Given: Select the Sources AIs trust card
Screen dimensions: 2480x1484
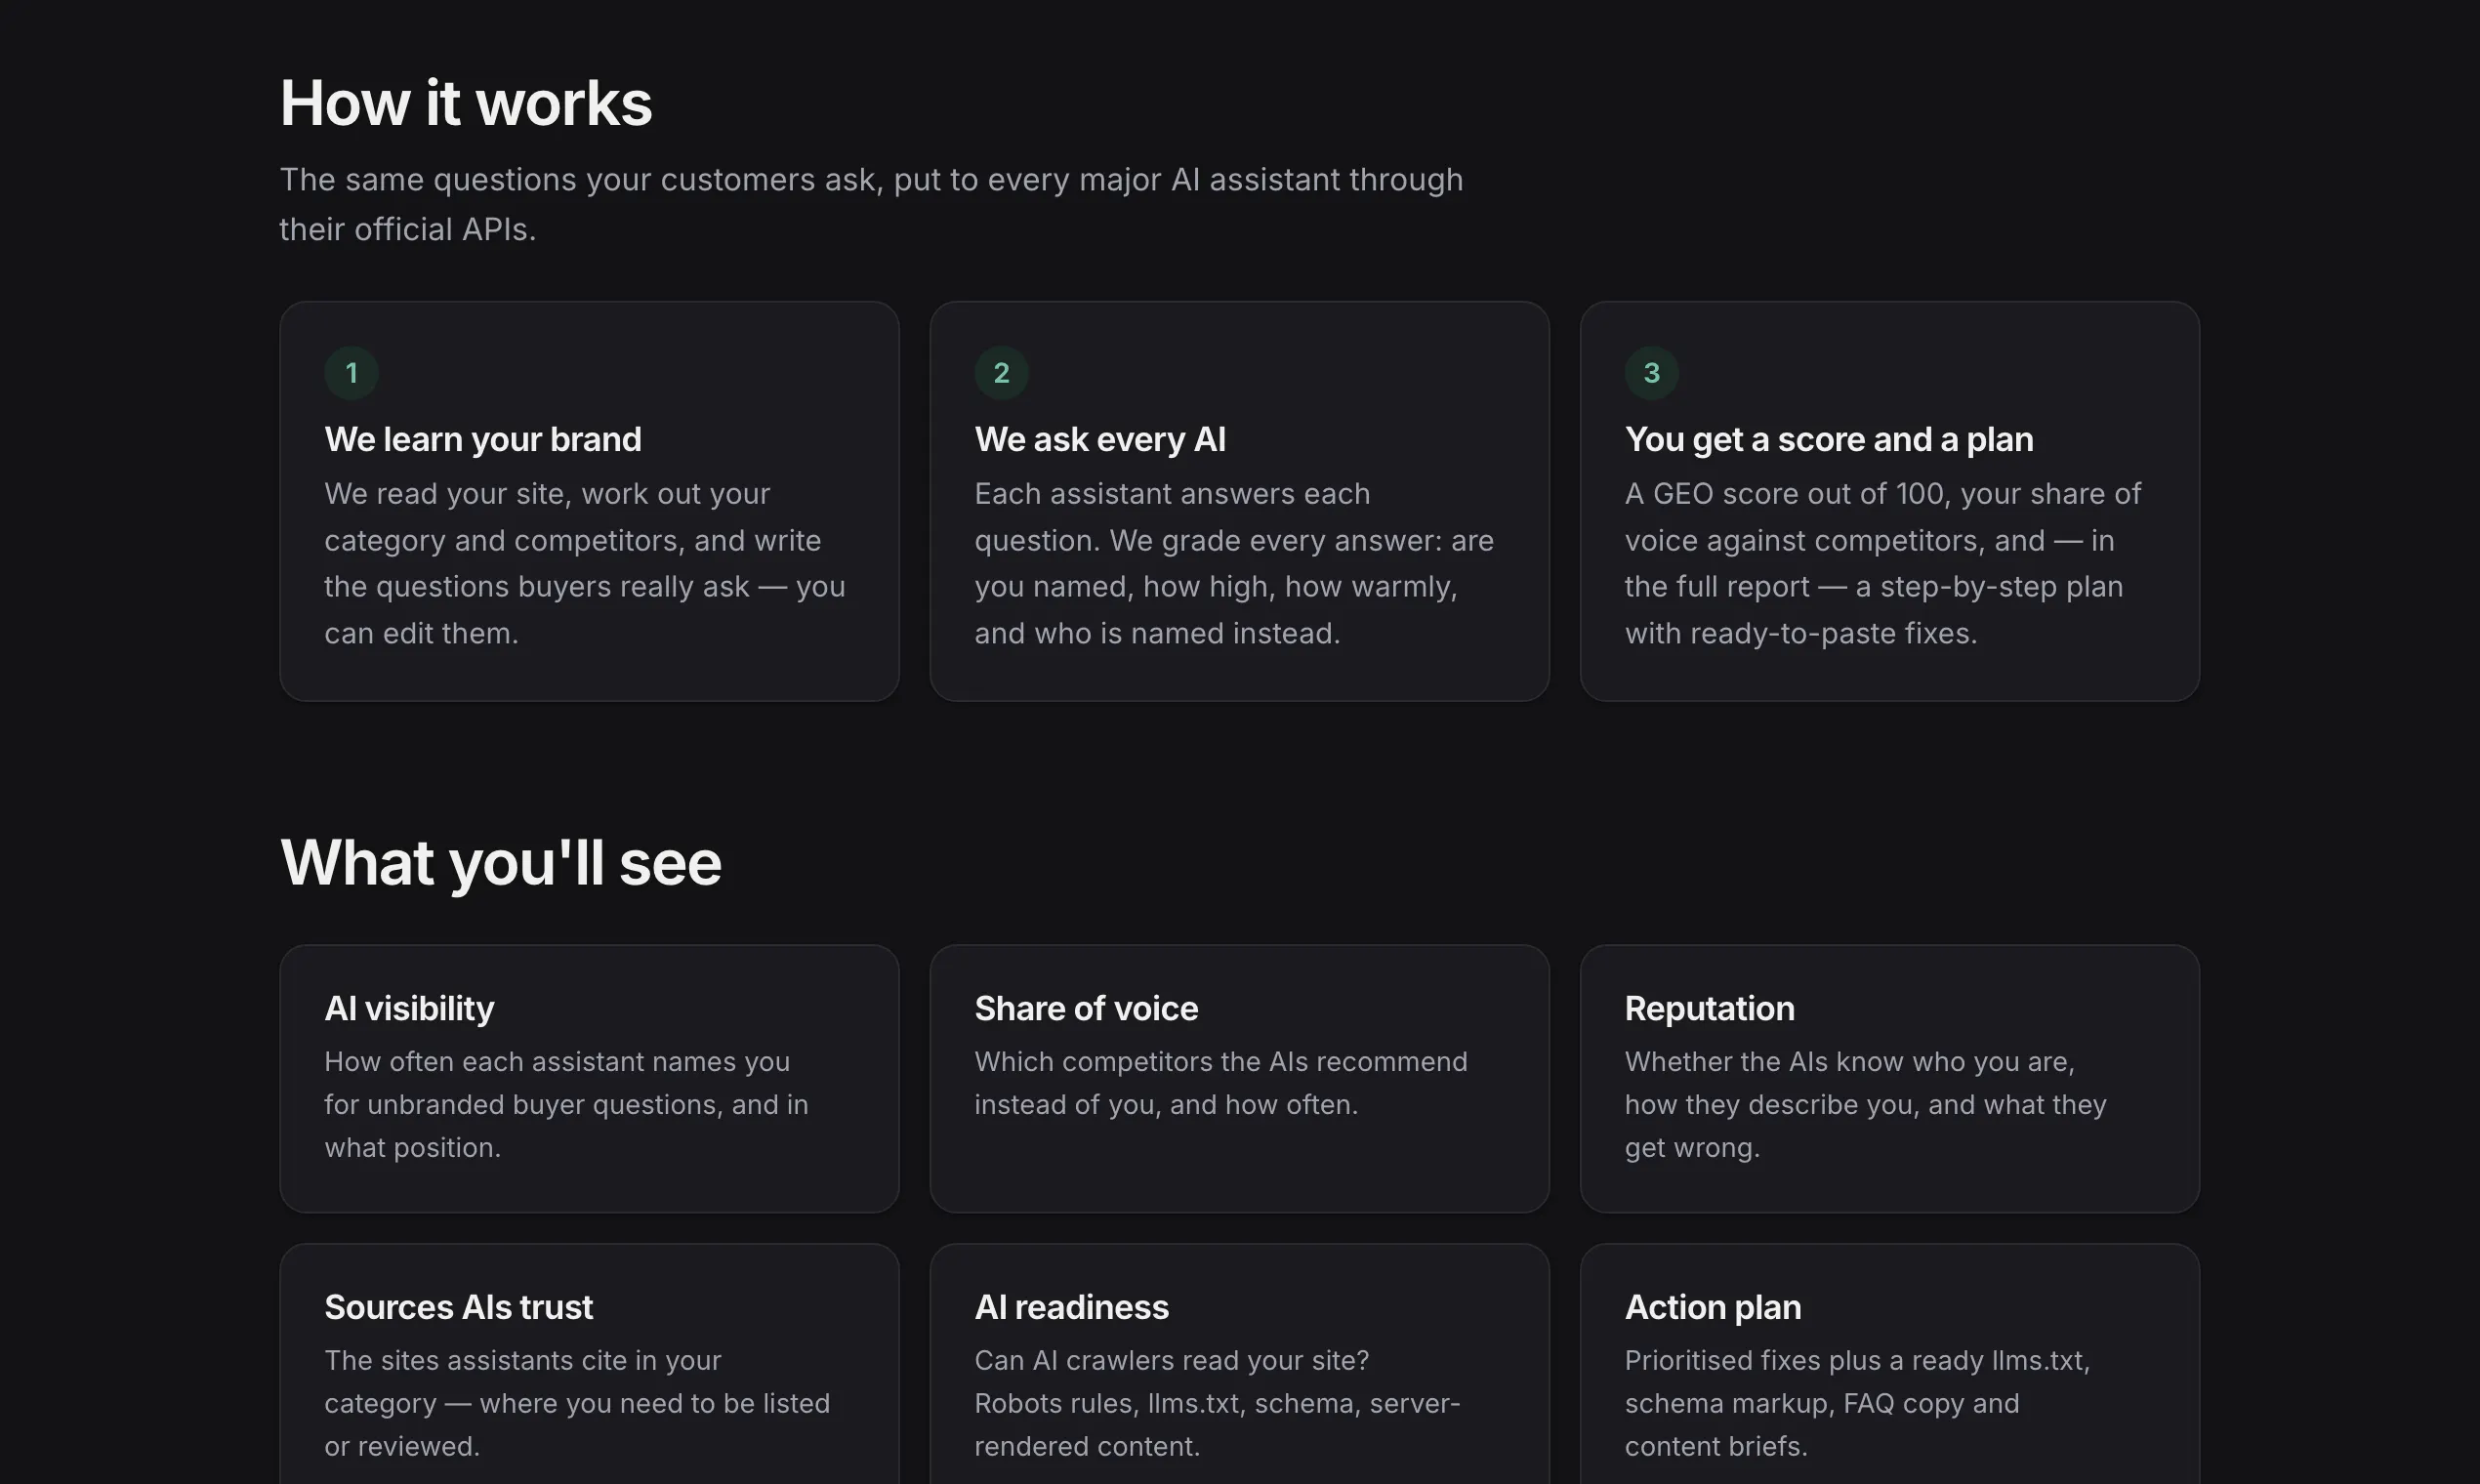Looking at the screenshot, I should [x=589, y=1364].
